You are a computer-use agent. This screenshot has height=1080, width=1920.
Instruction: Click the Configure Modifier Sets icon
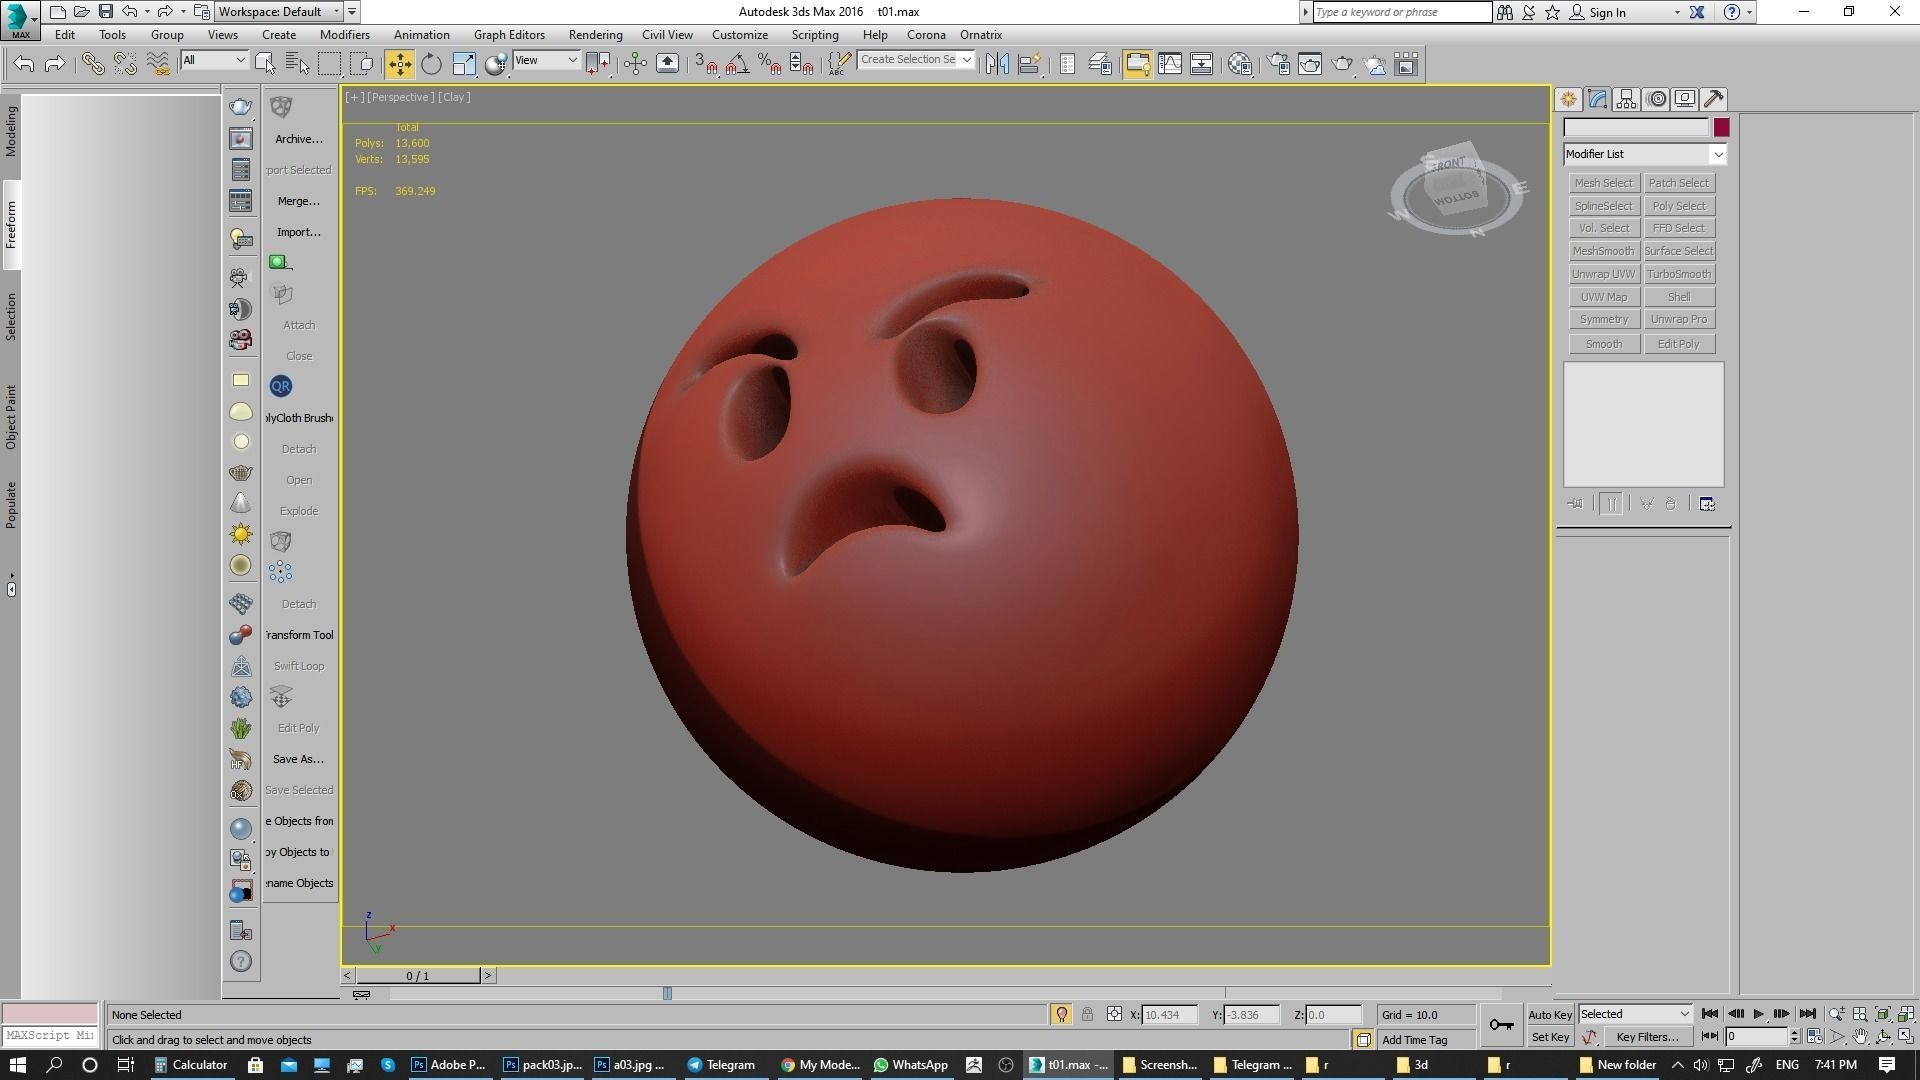tap(1707, 504)
